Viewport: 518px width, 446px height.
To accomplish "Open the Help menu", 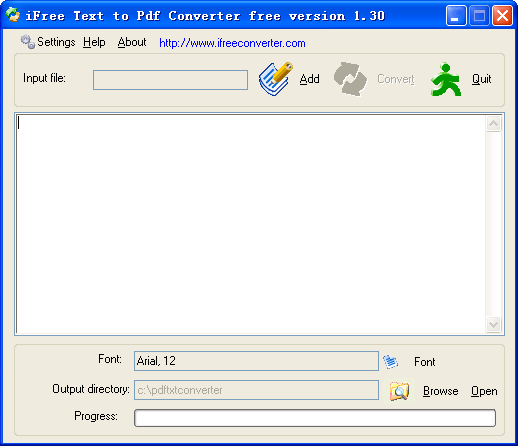I will (94, 42).
